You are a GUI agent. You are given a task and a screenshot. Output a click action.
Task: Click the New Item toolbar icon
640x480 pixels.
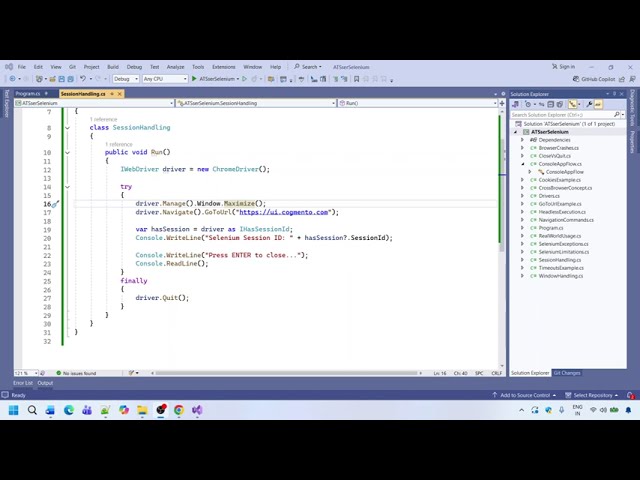(39, 79)
